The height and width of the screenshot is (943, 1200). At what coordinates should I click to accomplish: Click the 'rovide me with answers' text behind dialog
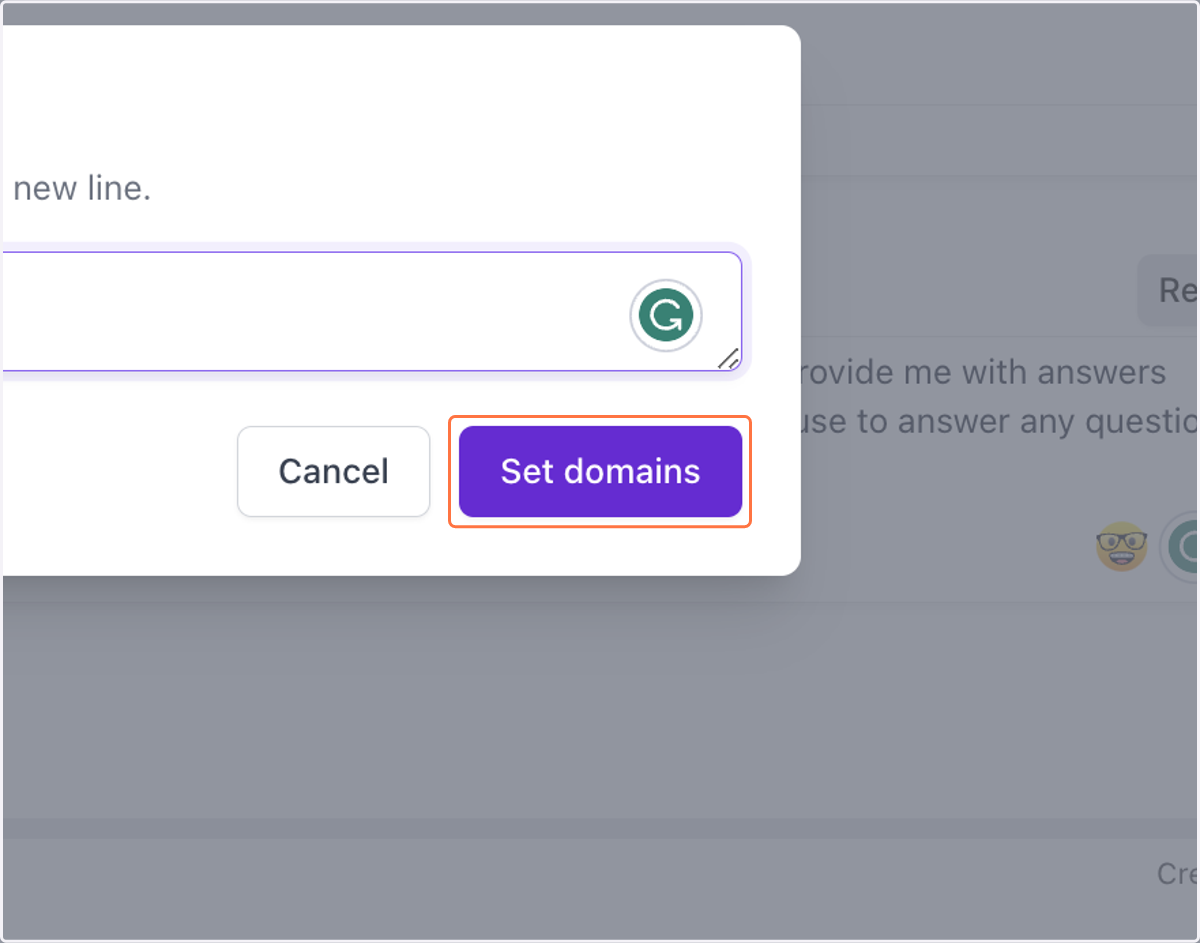(x=984, y=372)
